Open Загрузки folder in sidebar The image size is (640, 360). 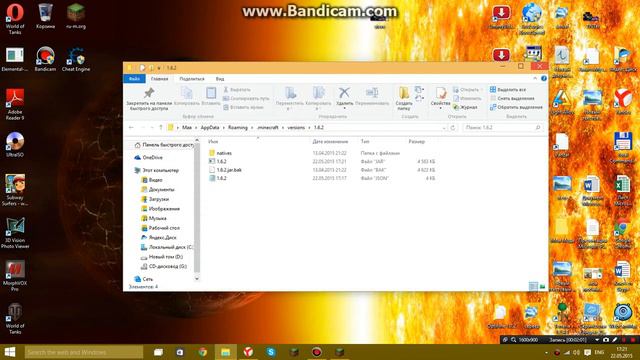tap(158, 199)
